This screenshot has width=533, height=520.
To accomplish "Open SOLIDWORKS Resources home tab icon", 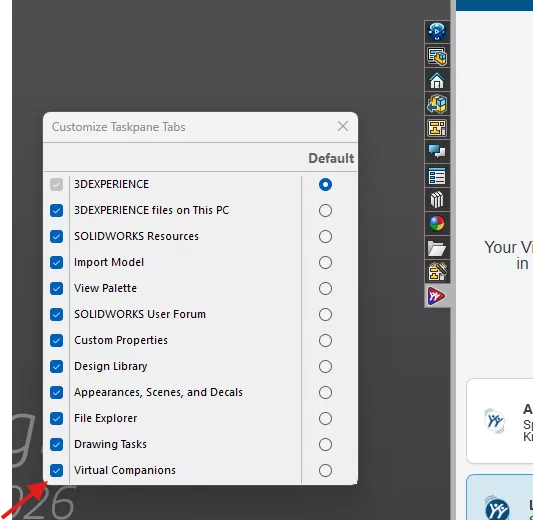I will click(x=437, y=81).
